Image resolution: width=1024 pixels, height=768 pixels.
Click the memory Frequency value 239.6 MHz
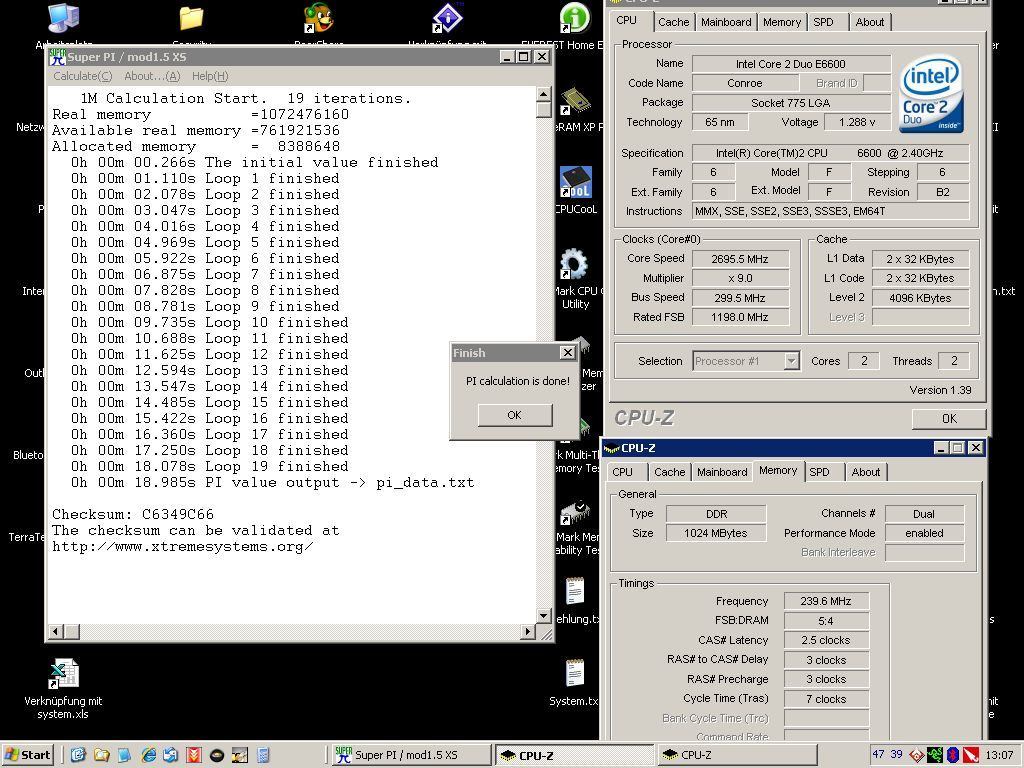825,601
